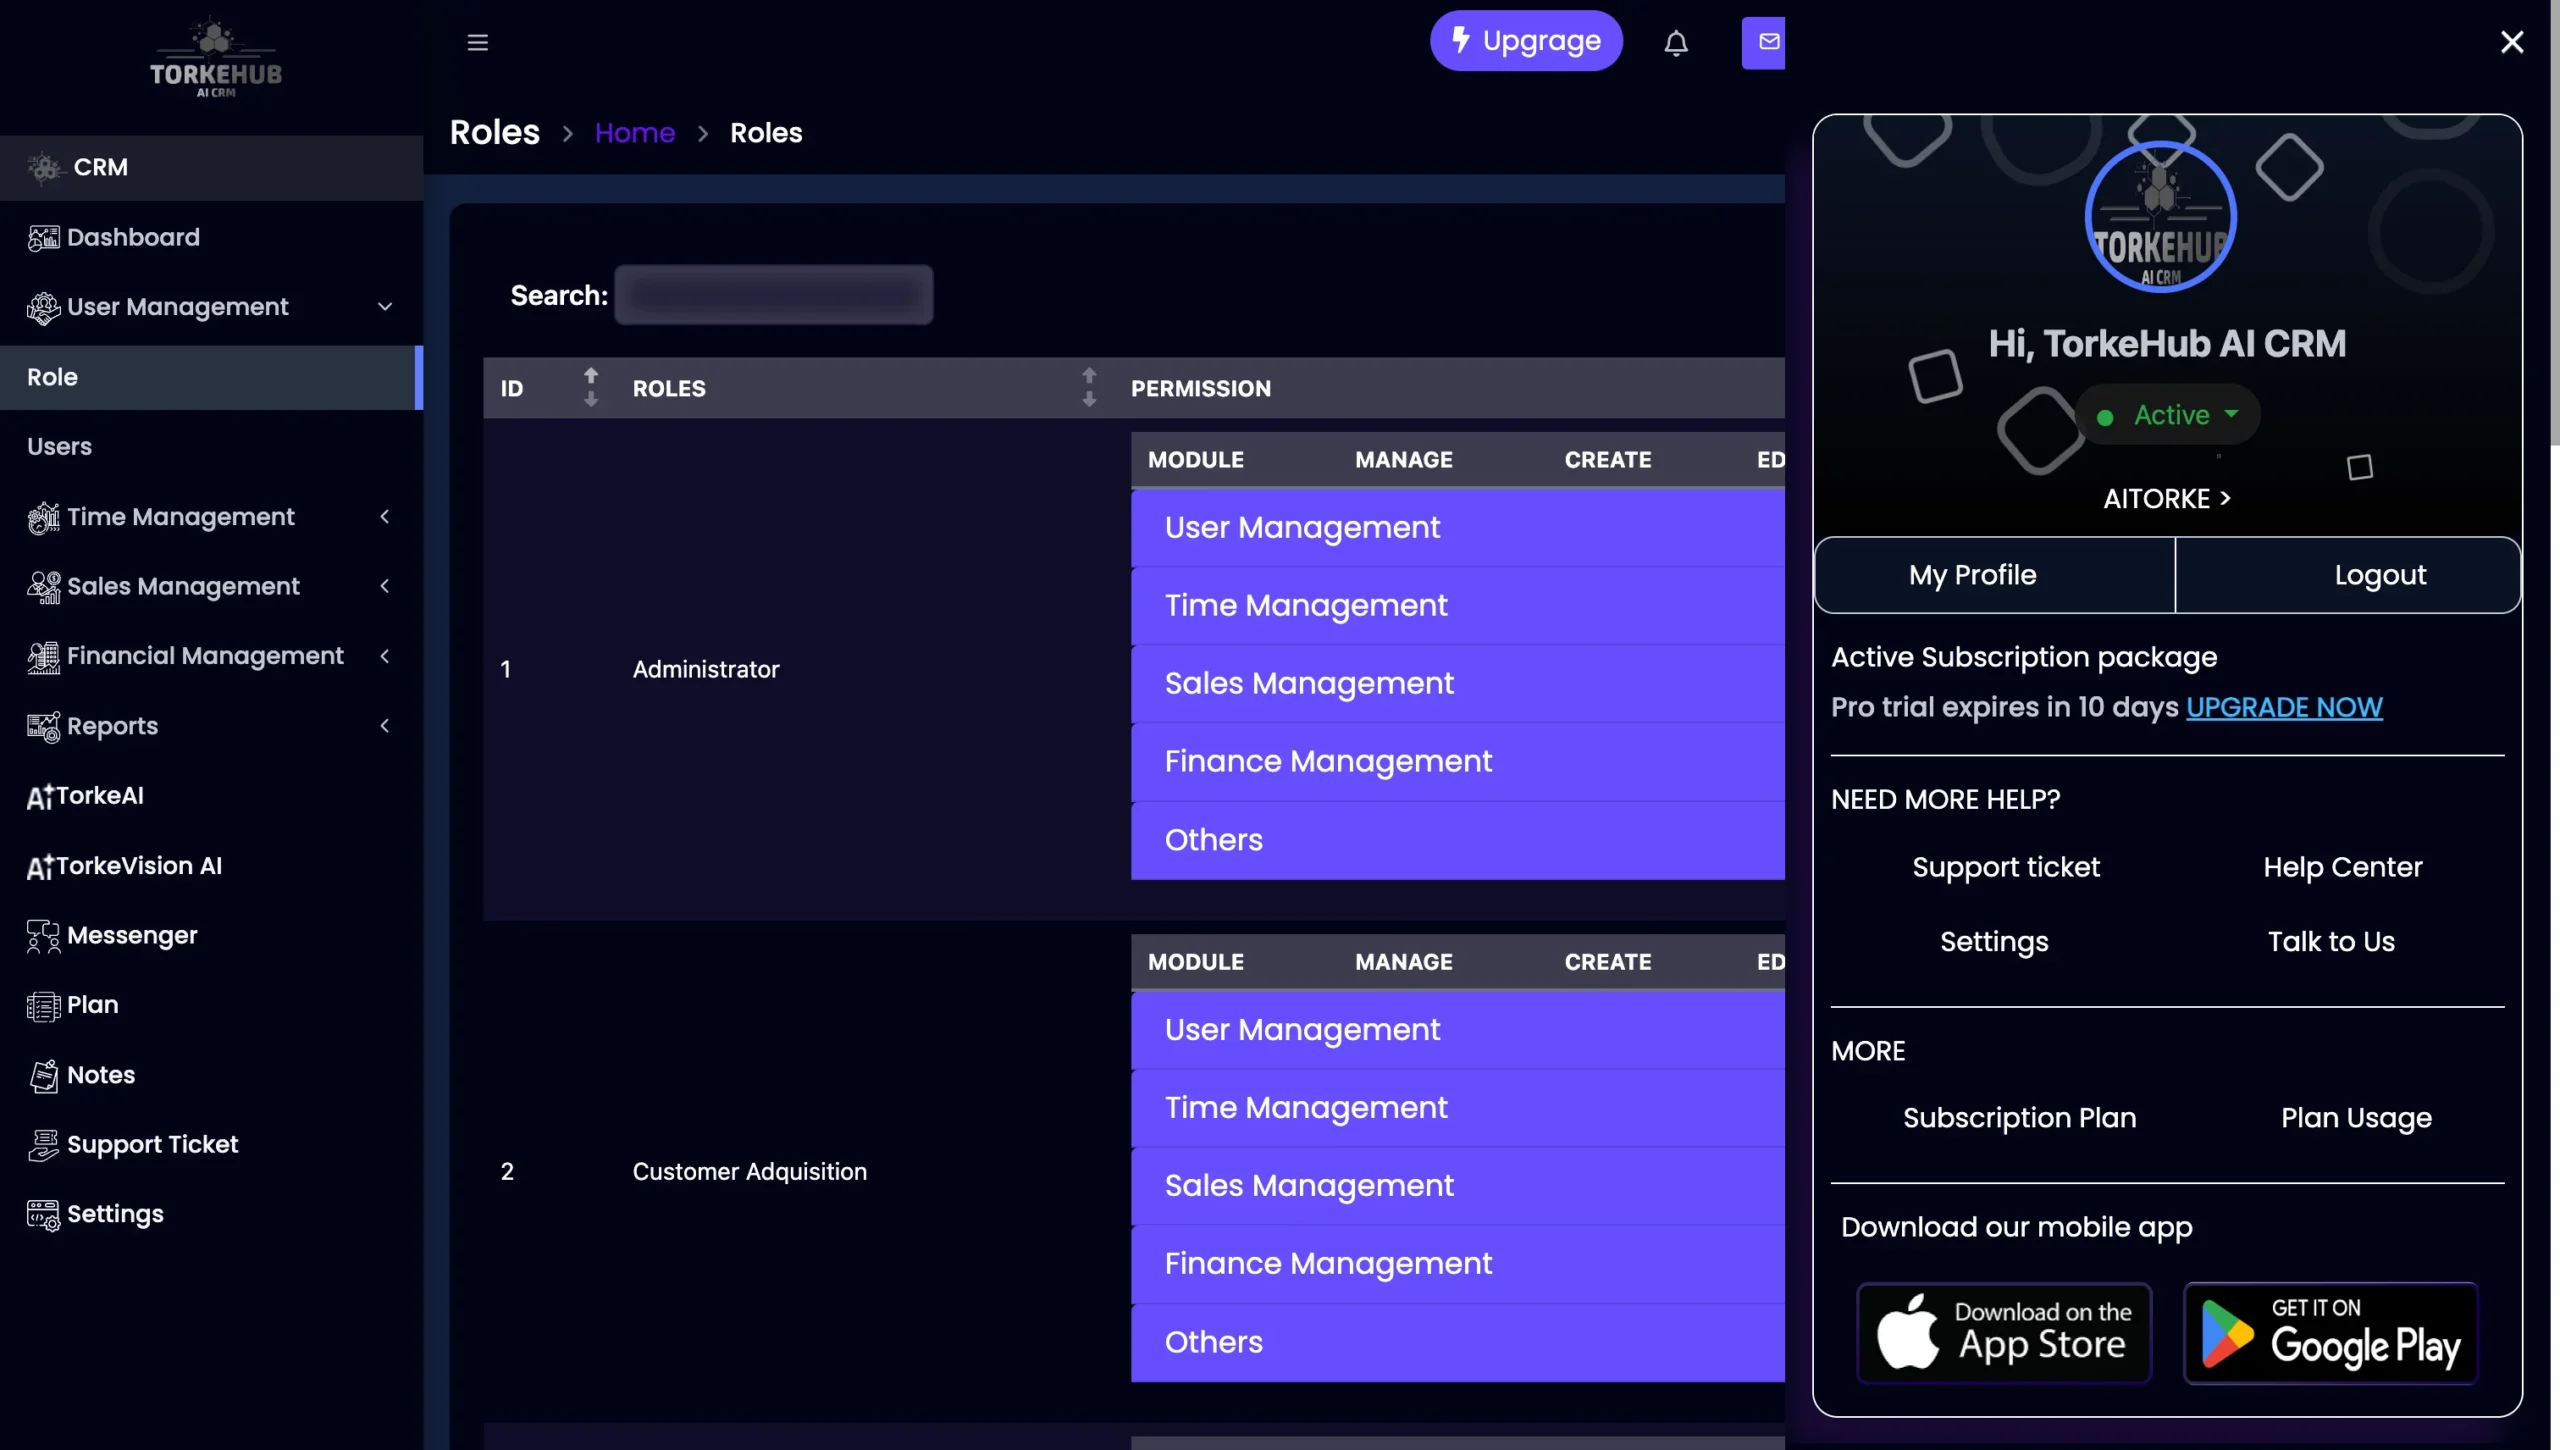The height and width of the screenshot is (1450, 2560).
Task: Open the AITORKE workspace link
Action: pyautogui.click(x=2167, y=498)
